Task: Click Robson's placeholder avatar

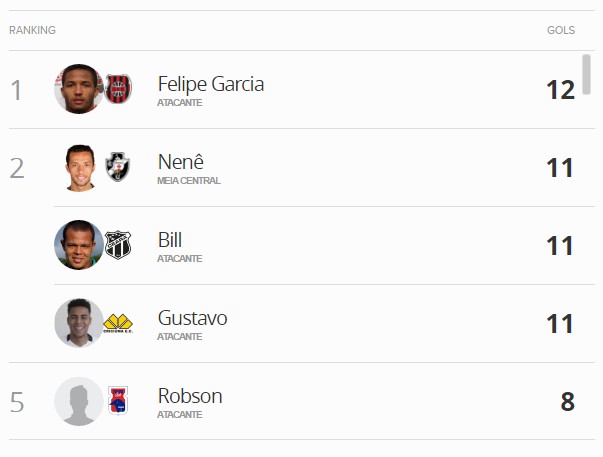Action: 78,401
